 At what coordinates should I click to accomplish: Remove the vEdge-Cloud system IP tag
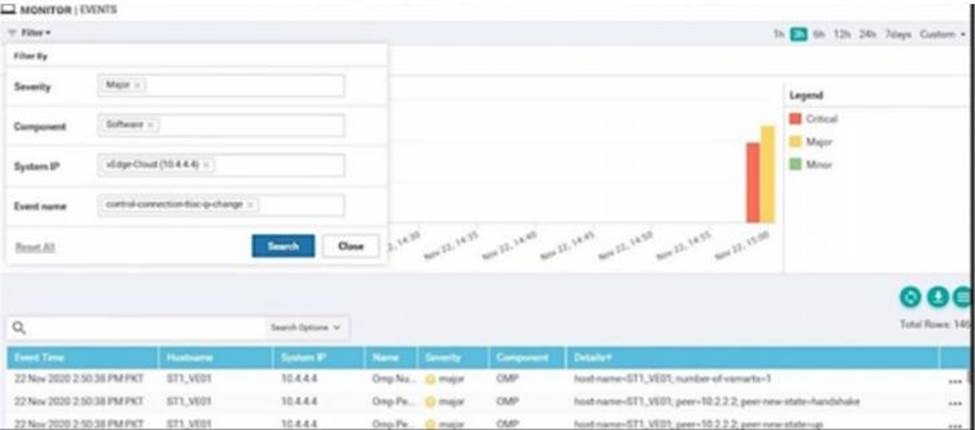pyautogui.click(x=205, y=165)
